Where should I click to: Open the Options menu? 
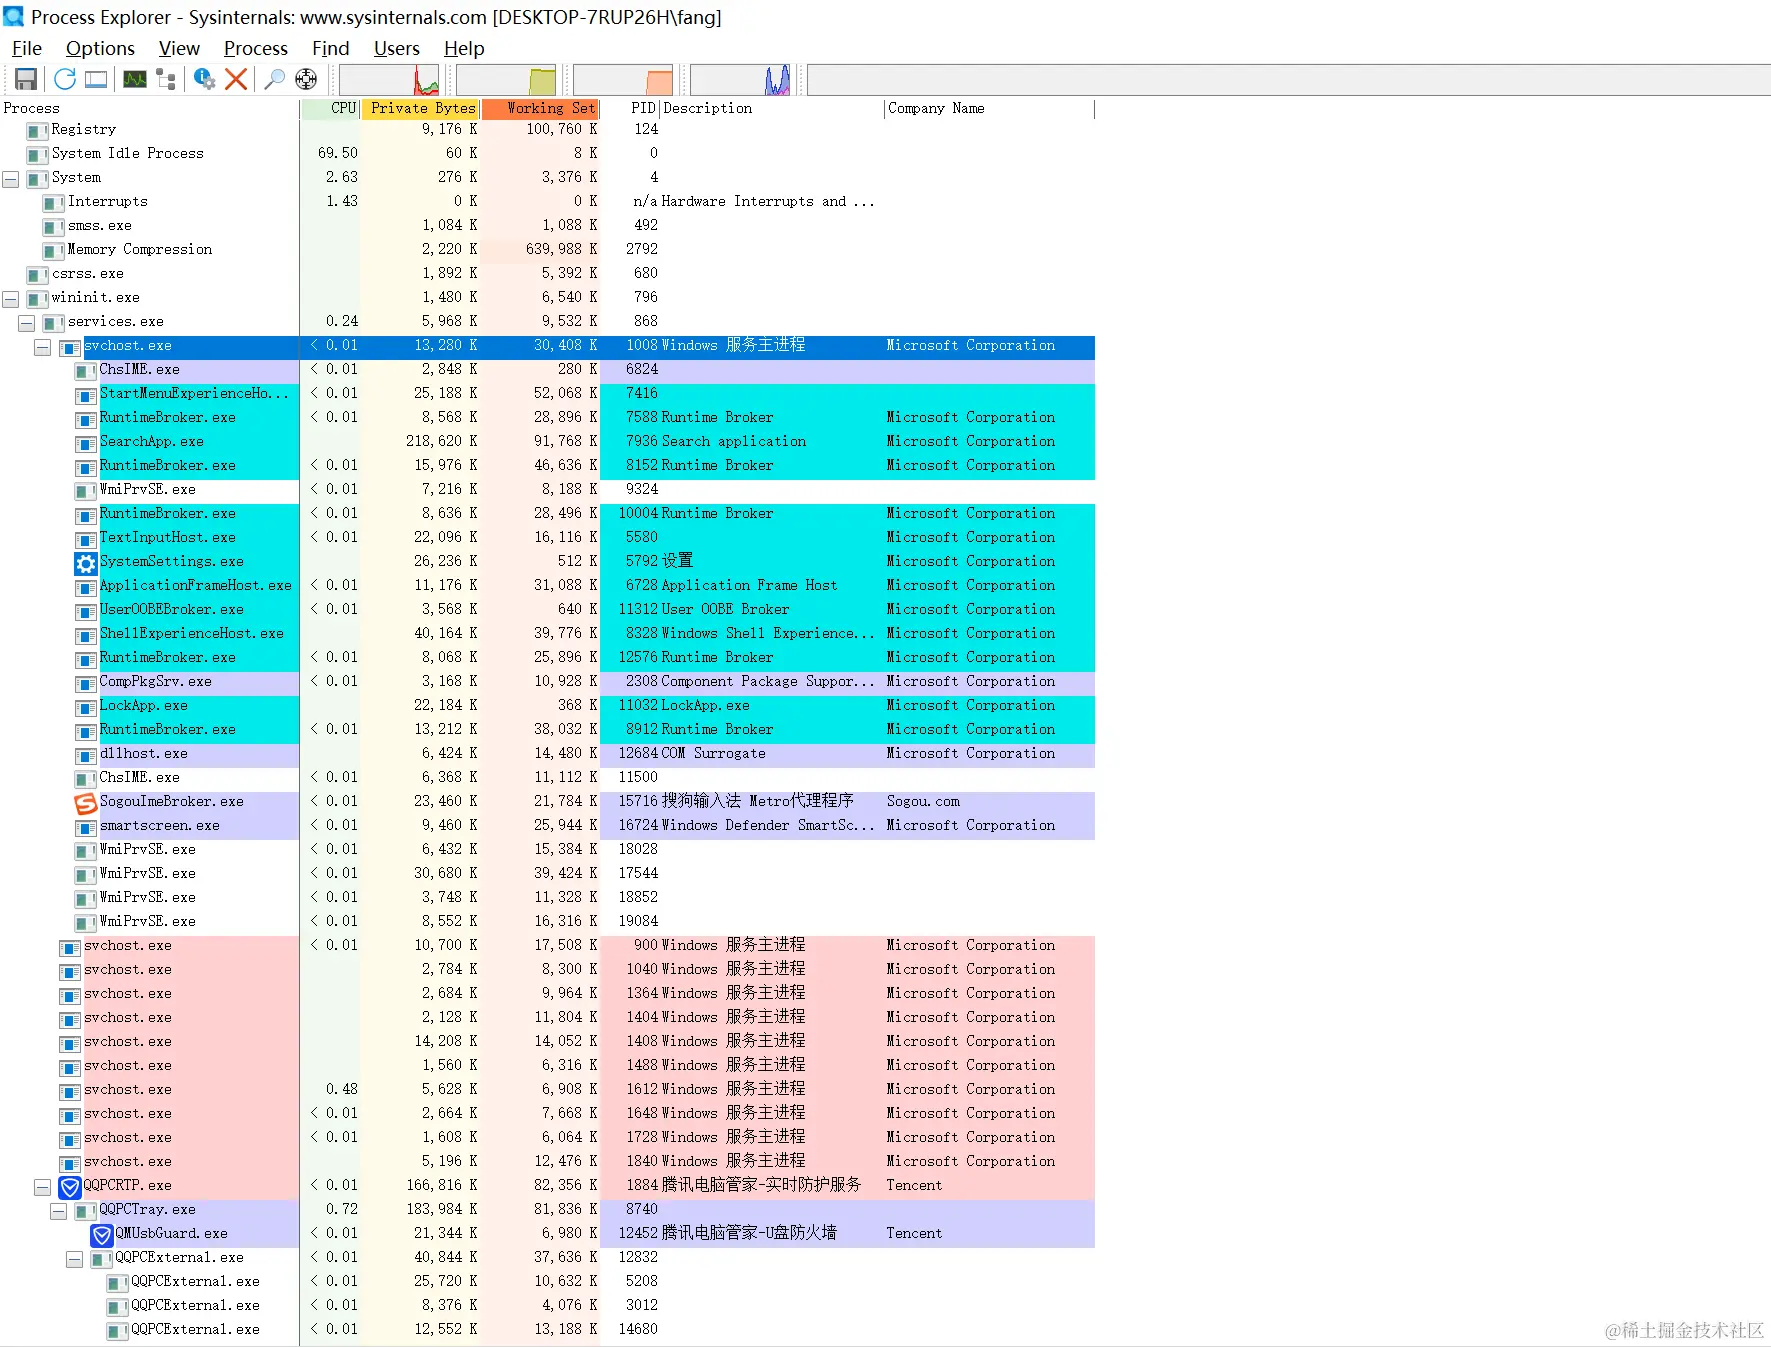point(100,48)
